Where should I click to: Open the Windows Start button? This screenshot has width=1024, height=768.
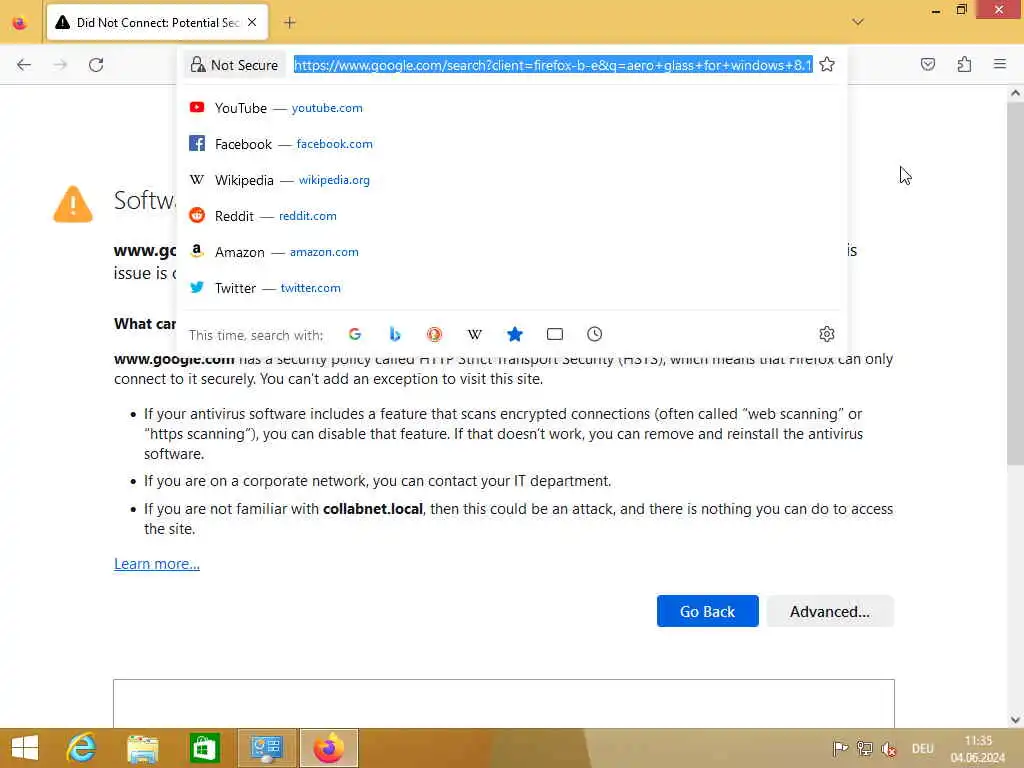click(x=25, y=748)
